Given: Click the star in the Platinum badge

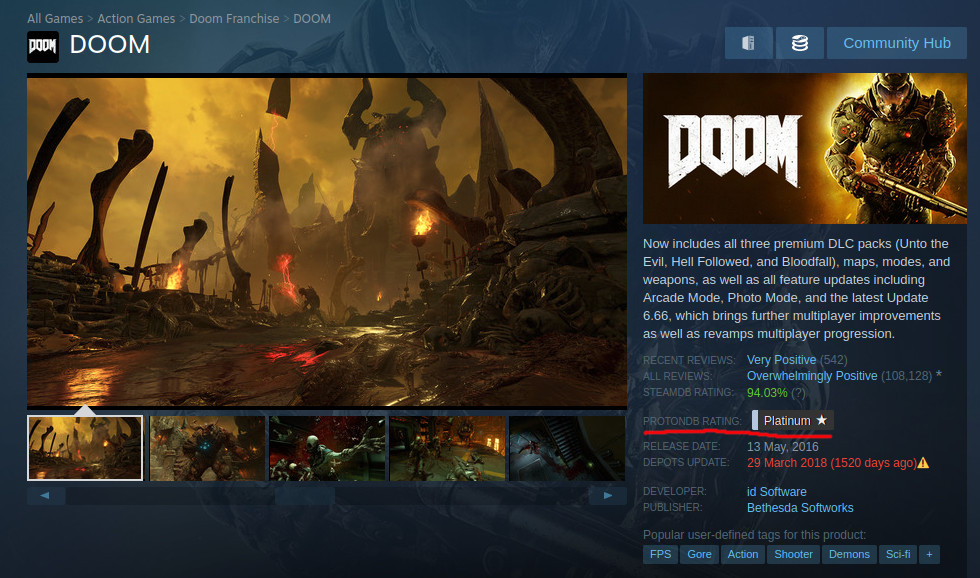Looking at the screenshot, I should pos(822,421).
